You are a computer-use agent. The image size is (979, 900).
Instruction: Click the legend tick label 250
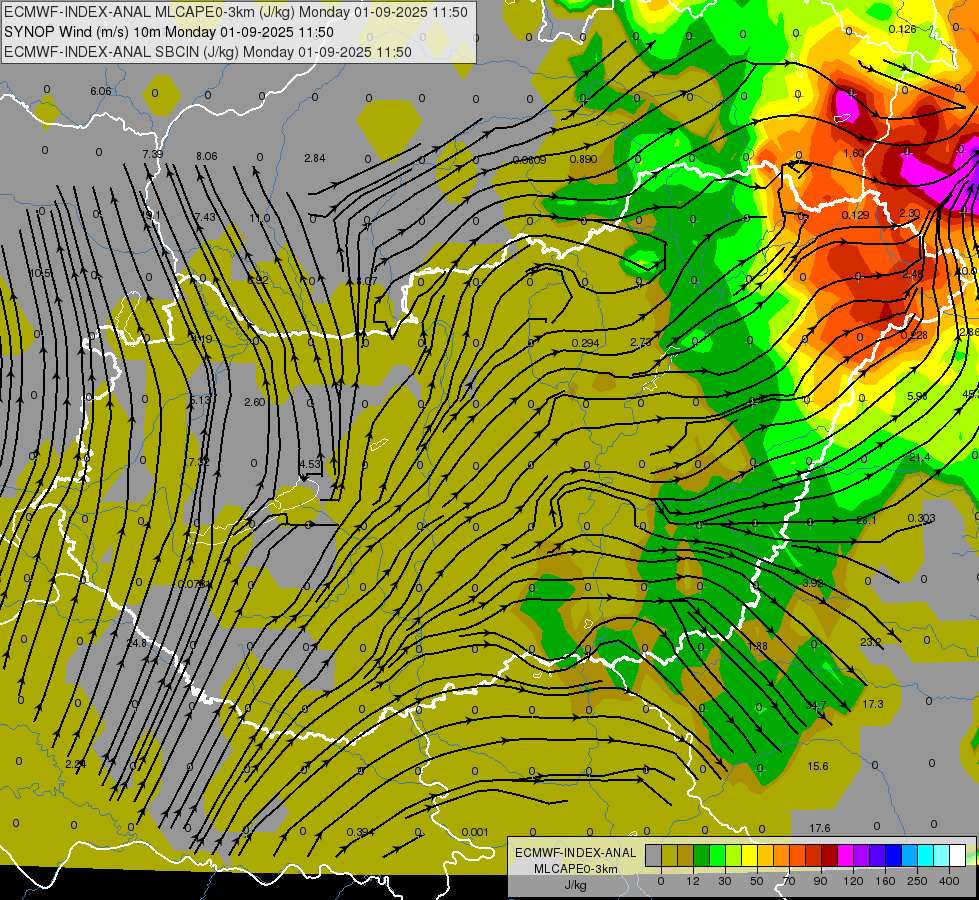click(917, 881)
